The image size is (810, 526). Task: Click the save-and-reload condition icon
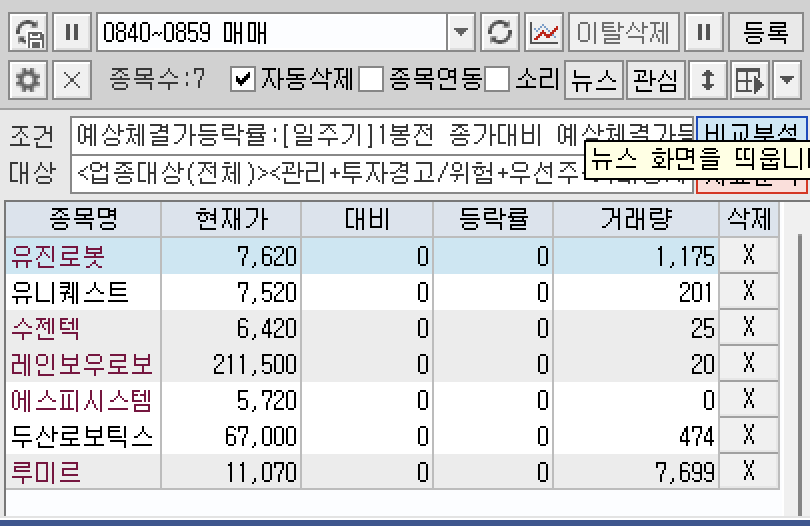pyautogui.click(x=28, y=33)
